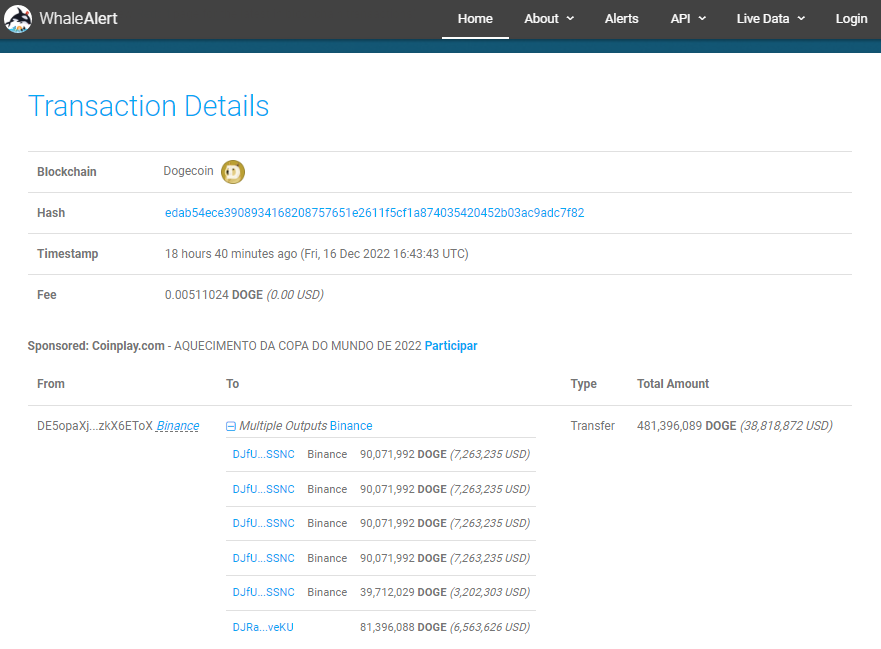Click the To column header
The width and height of the screenshot is (881, 649).
tap(233, 384)
